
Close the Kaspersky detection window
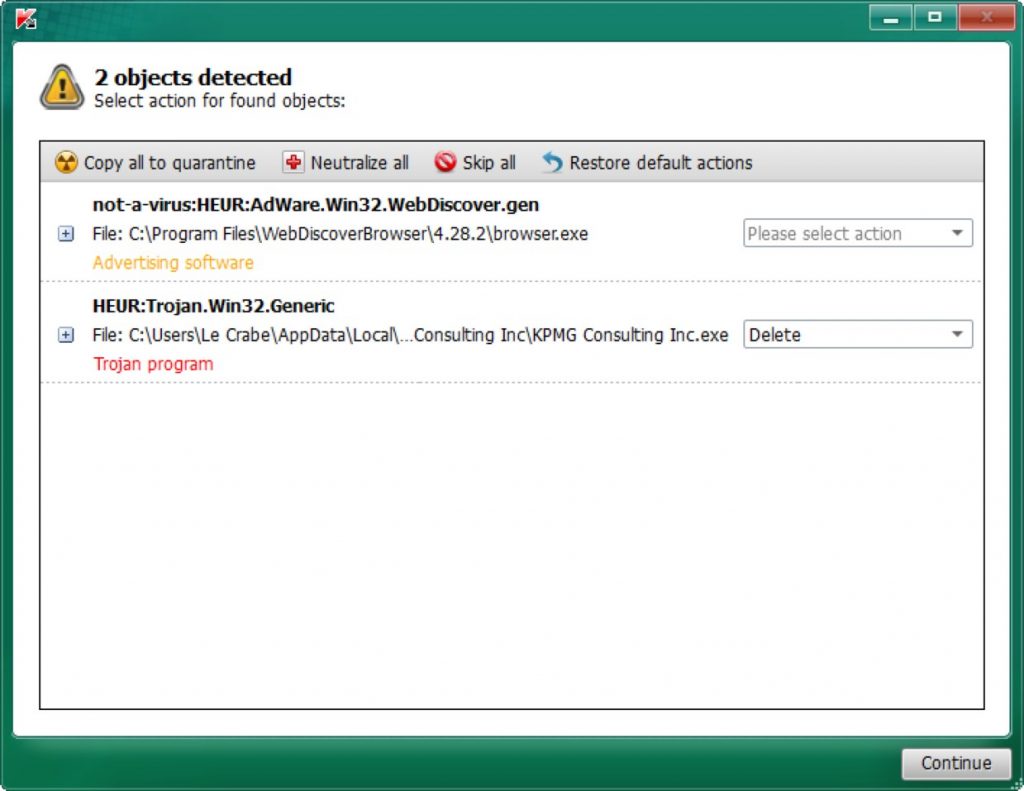tap(986, 17)
